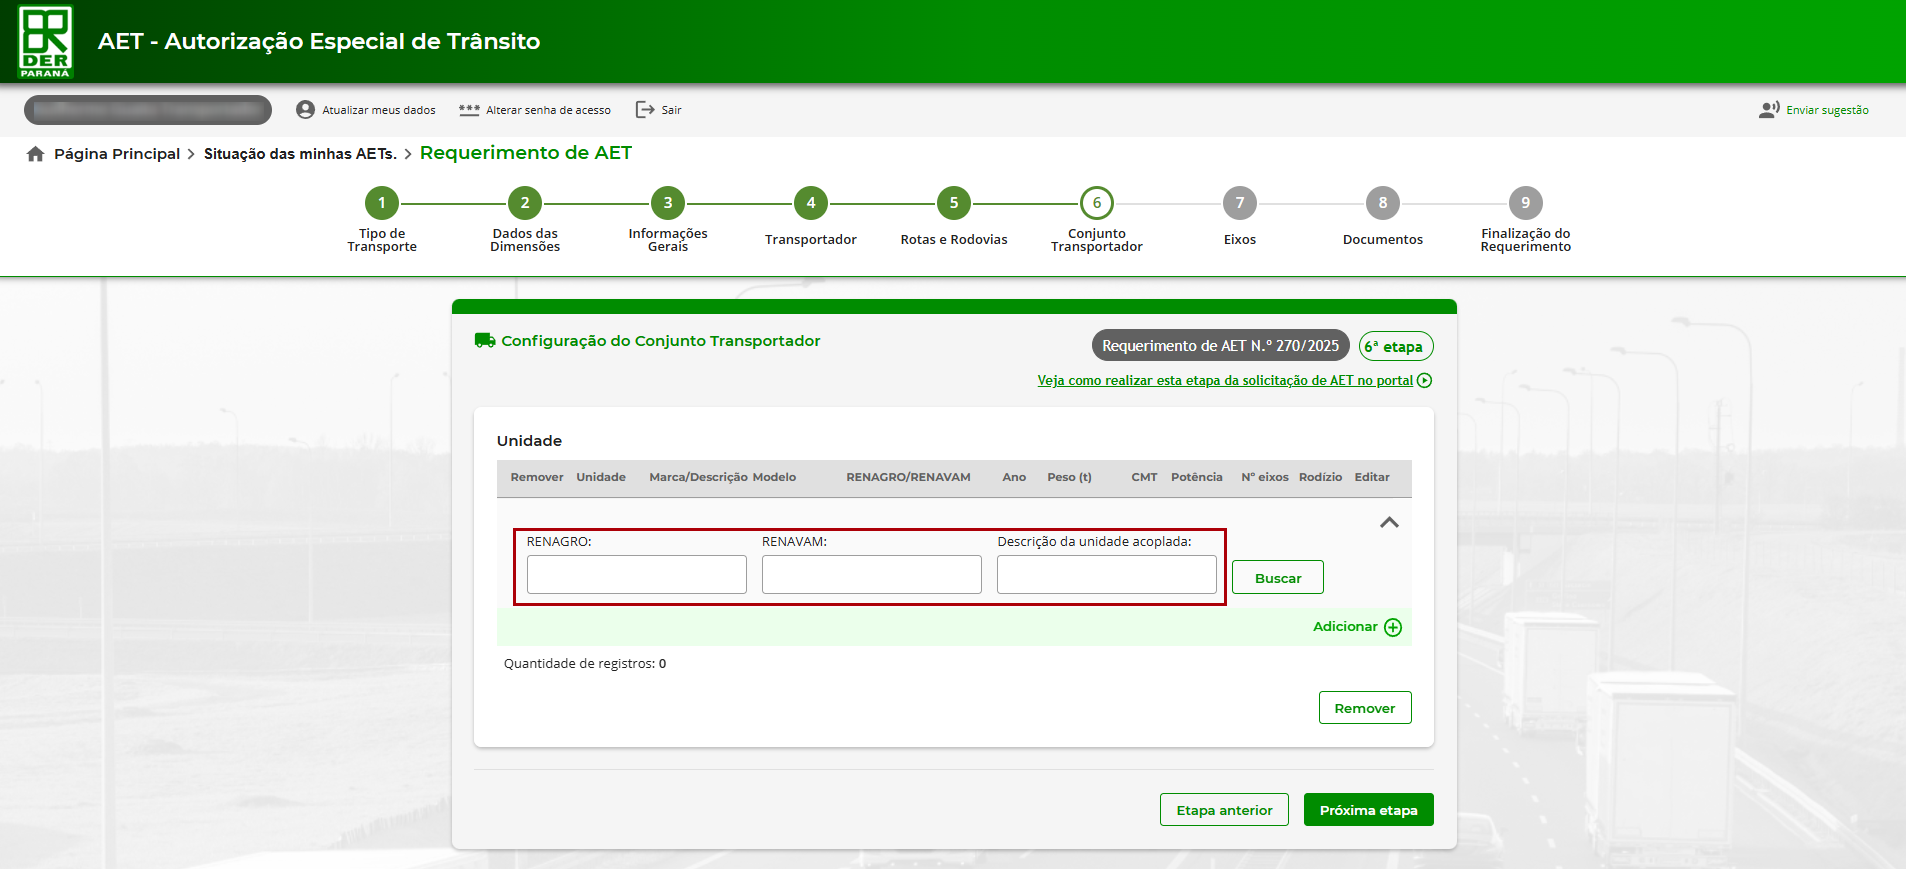1906x869 pixels.
Task: Click the Requerimento de AET page title
Action: coord(526,153)
